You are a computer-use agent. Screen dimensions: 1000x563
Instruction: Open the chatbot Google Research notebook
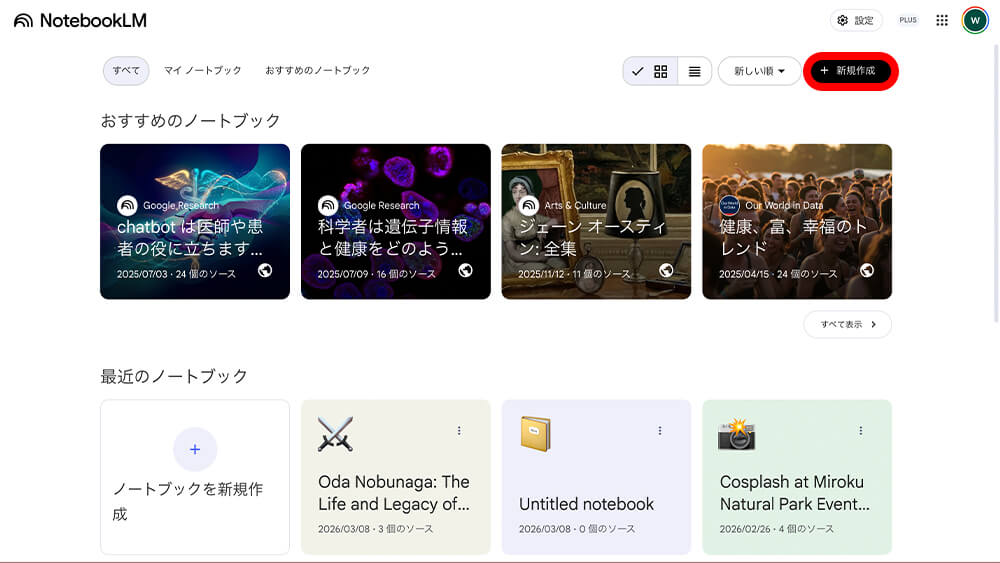click(x=195, y=221)
